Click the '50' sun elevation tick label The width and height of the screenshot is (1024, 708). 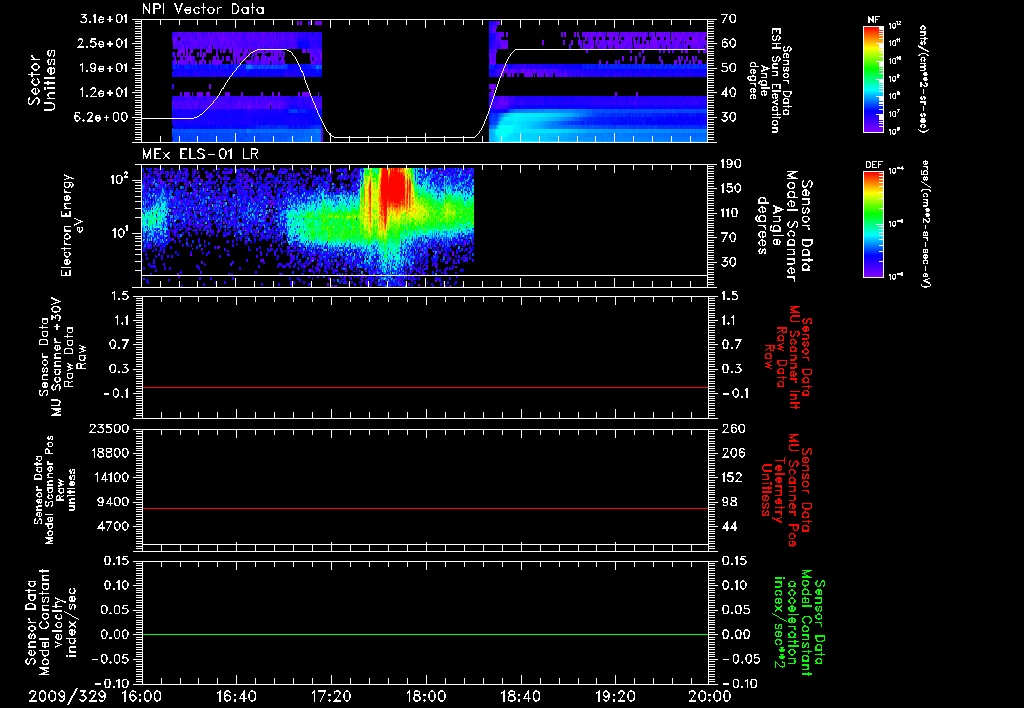[728, 68]
